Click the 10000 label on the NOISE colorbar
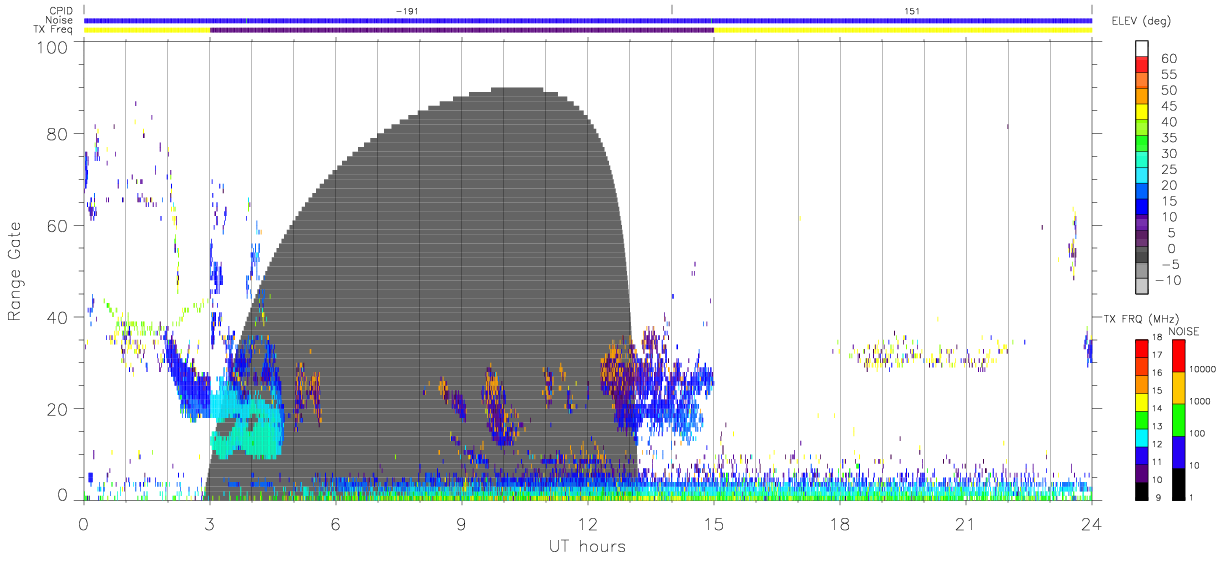 (1203, 369)
